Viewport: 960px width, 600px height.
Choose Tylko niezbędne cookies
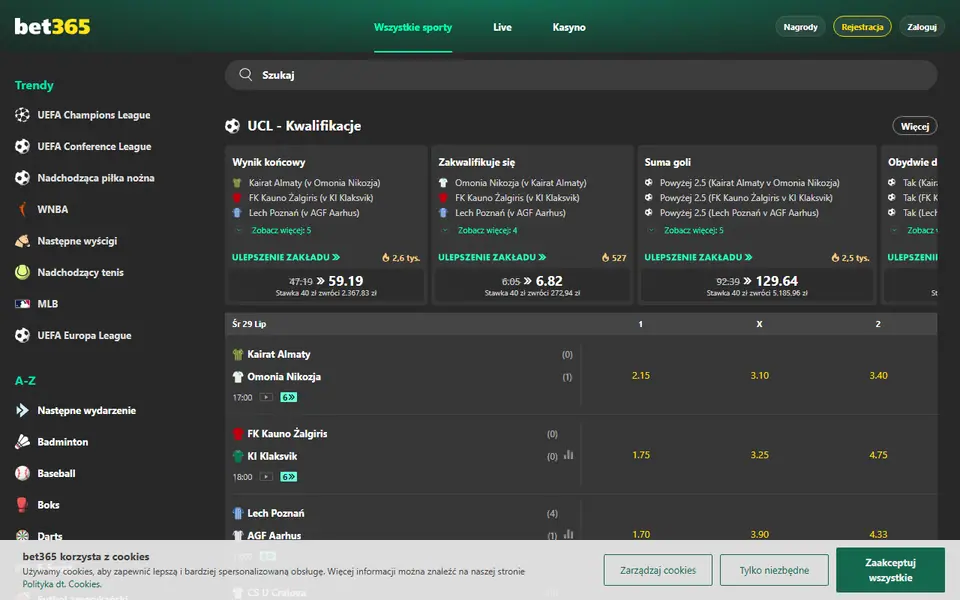coord(774,570)
